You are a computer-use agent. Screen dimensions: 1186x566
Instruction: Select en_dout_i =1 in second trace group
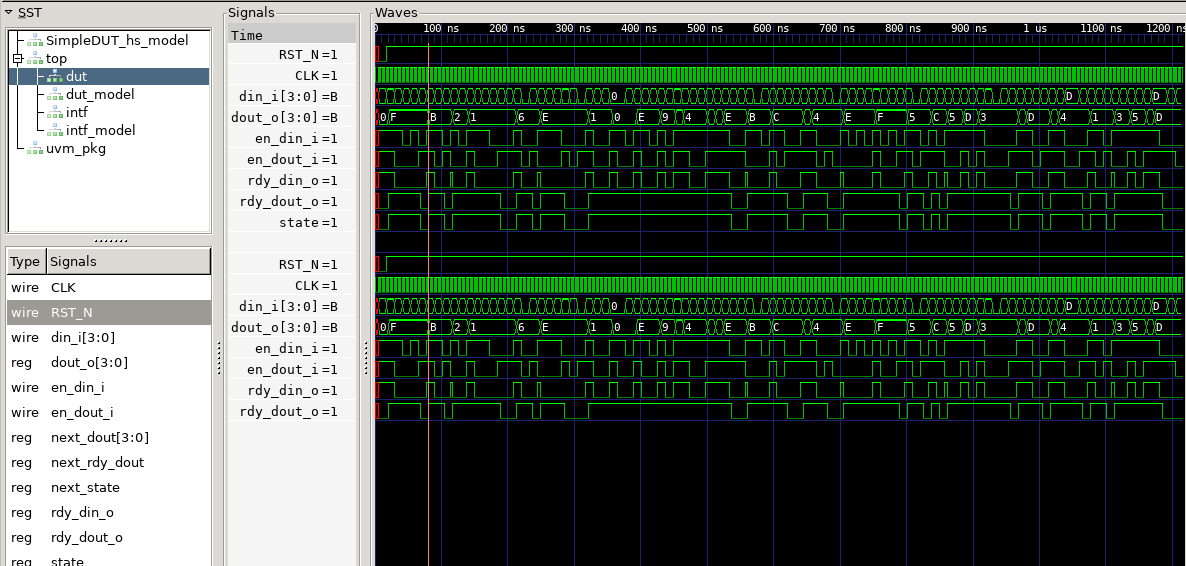coord(292,369)
